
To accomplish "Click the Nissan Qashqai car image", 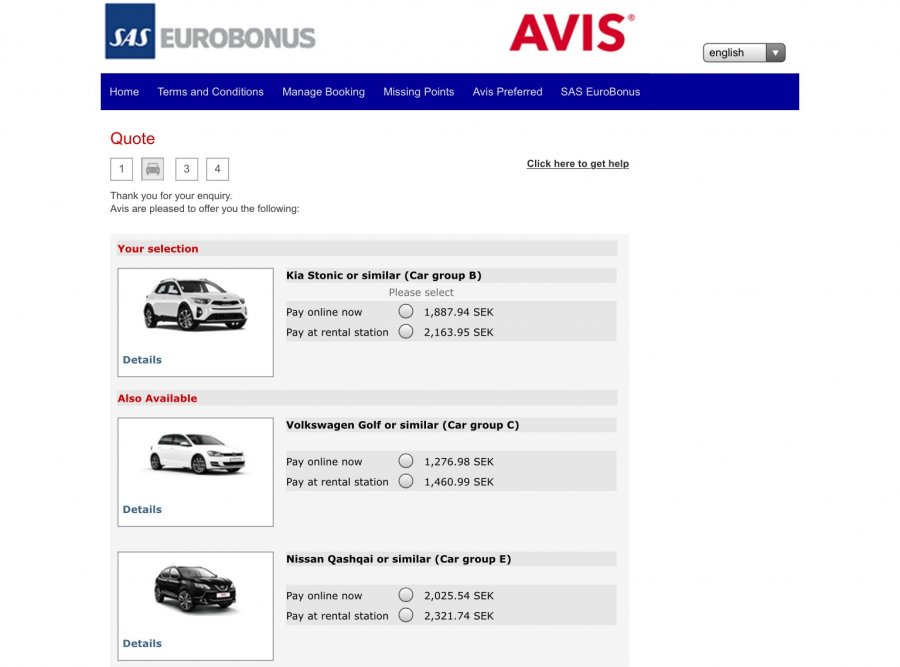I will (x=195, y=588).
